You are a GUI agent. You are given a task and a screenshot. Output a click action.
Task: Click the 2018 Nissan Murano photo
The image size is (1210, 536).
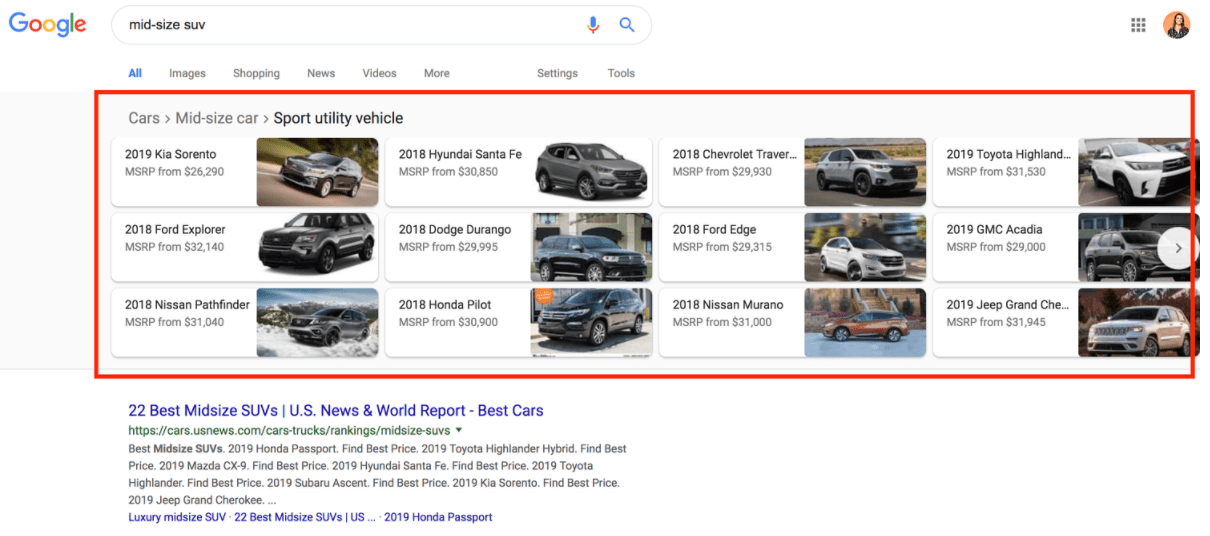[x=865, y=322]
